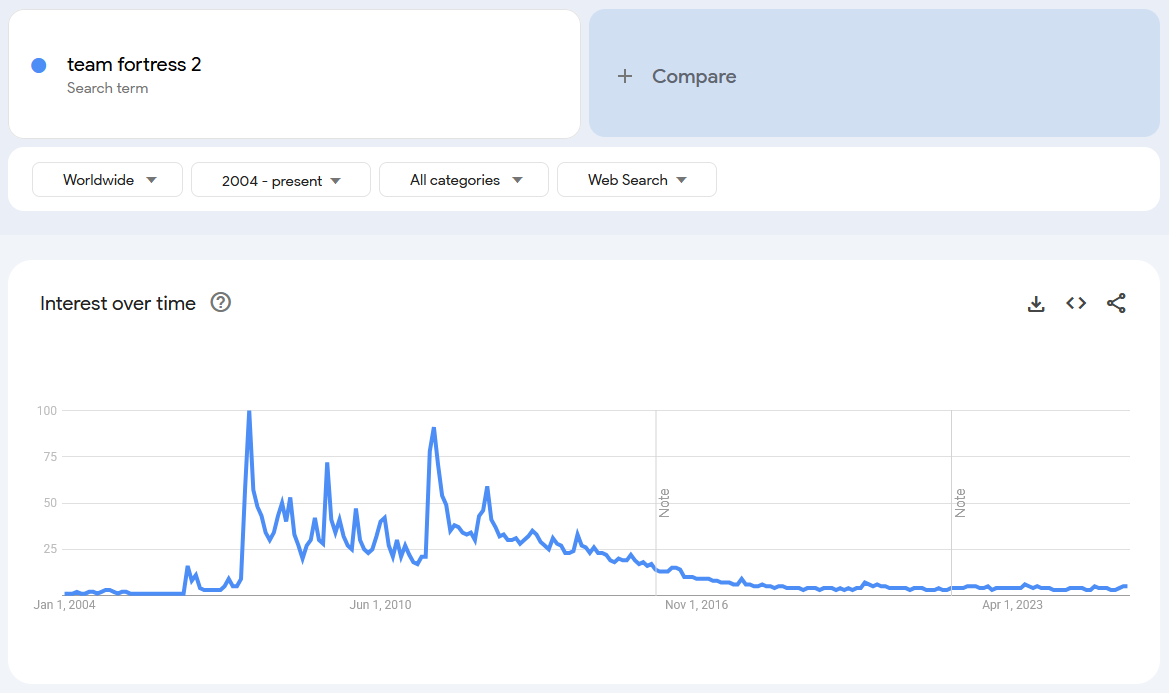Change the Web Search type dropdown
The height and width of the screenshot is (693, 1169).
[636, 180]
